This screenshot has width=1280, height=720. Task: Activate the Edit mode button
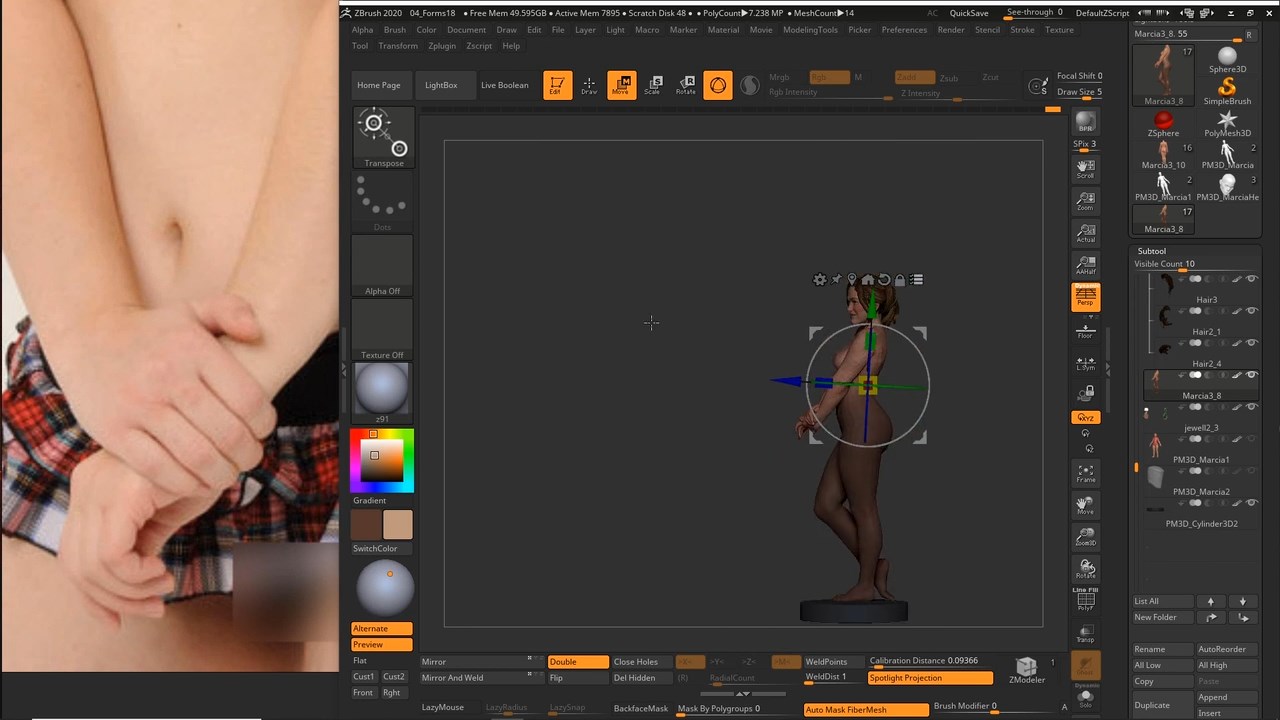[557, 85]
